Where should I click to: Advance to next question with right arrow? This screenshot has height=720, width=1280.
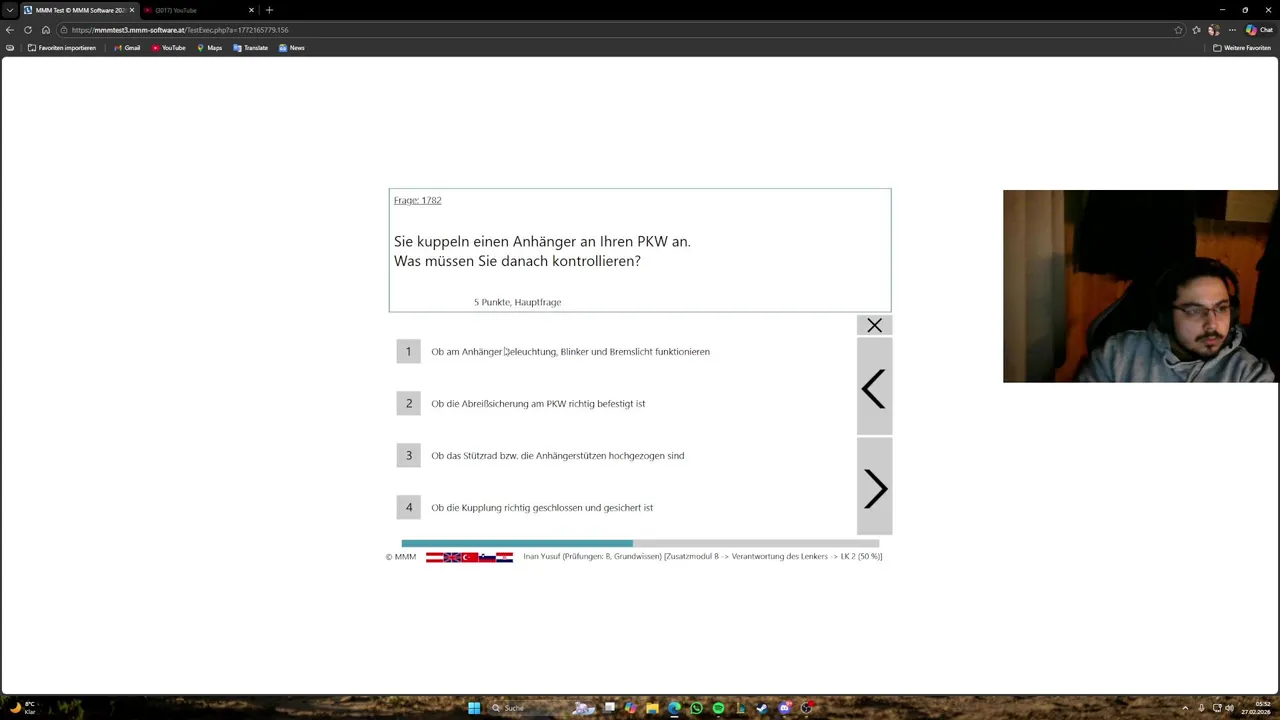[x=874, y=488]
